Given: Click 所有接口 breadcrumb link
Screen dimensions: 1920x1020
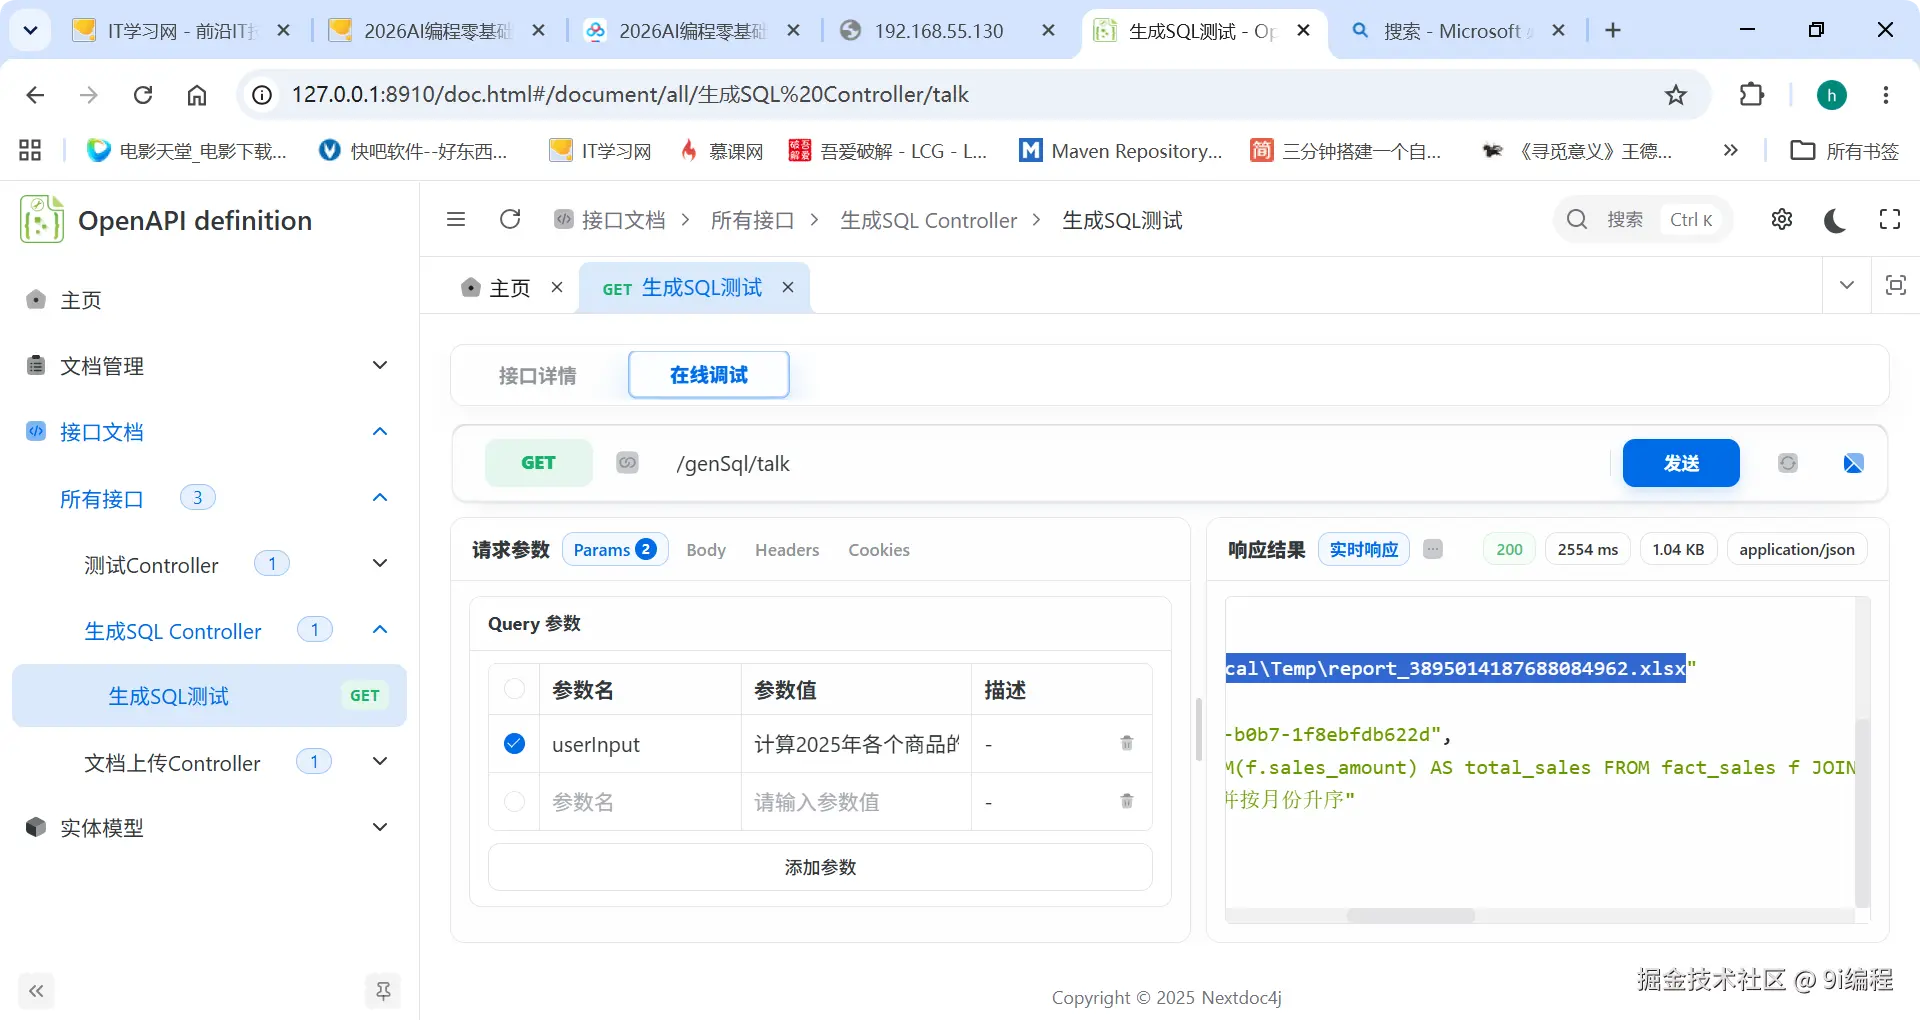Looking at the screenshot, I should pyautogui.click(x=752, y=220).
